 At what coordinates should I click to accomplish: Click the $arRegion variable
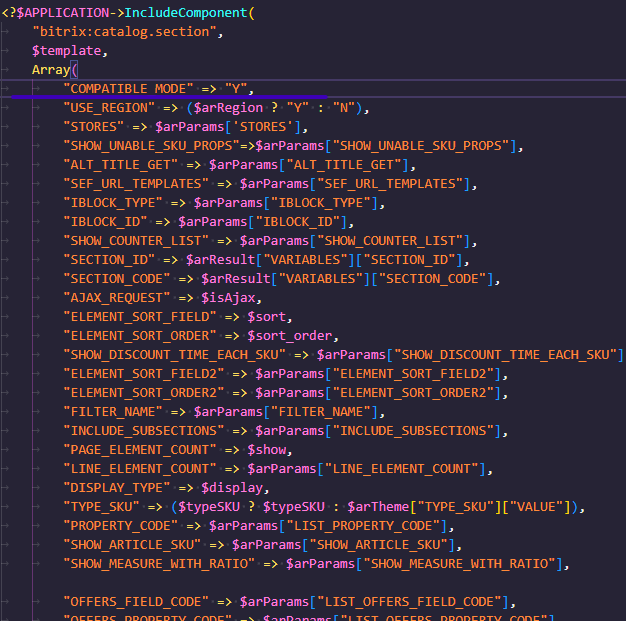click(228, 108)
